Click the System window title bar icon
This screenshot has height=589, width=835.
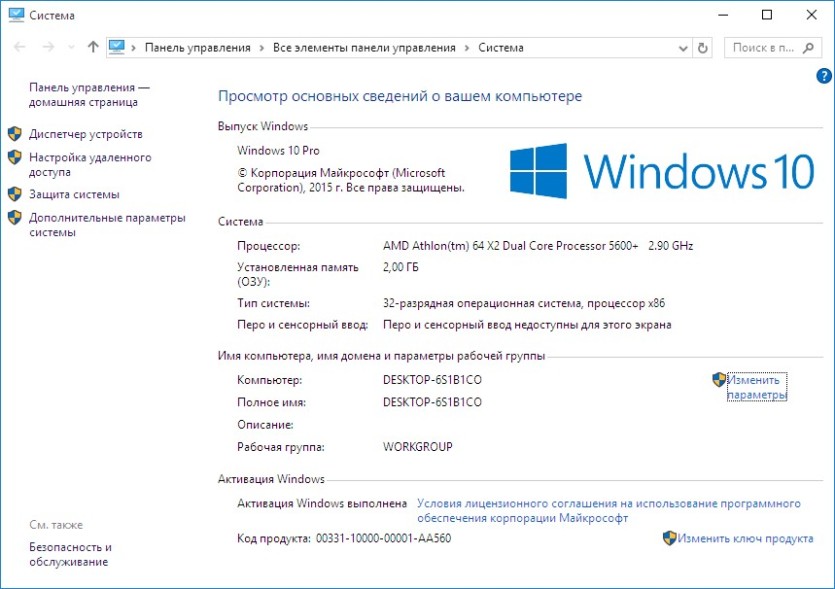click(x=17, y=15)
